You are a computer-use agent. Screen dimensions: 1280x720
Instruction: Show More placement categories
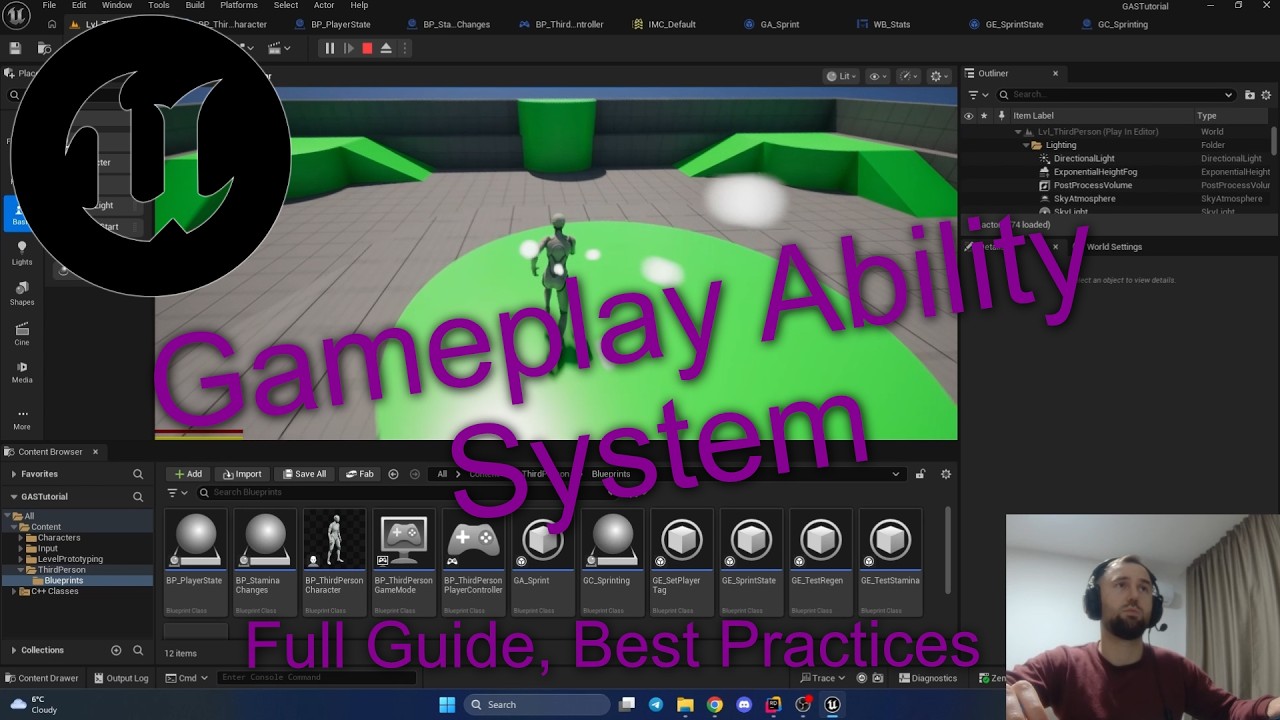(x=22, y=419)
